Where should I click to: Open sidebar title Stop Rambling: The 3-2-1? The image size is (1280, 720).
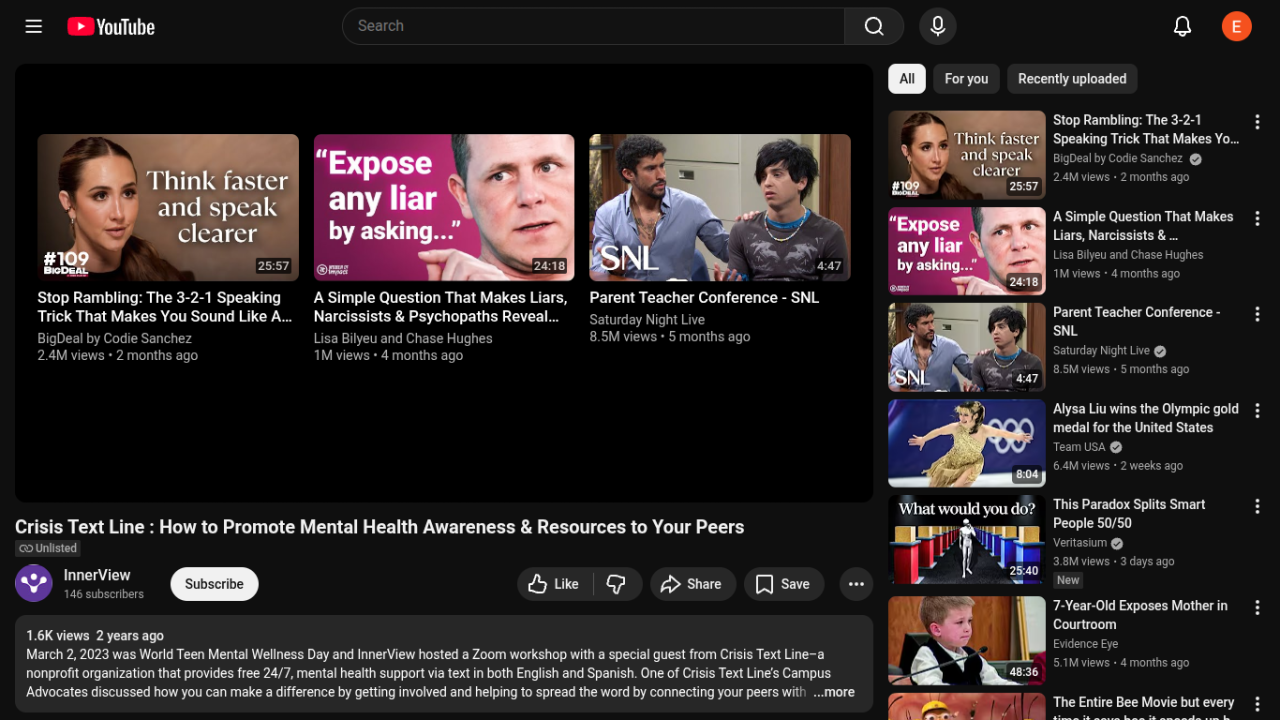point(1146,130)
